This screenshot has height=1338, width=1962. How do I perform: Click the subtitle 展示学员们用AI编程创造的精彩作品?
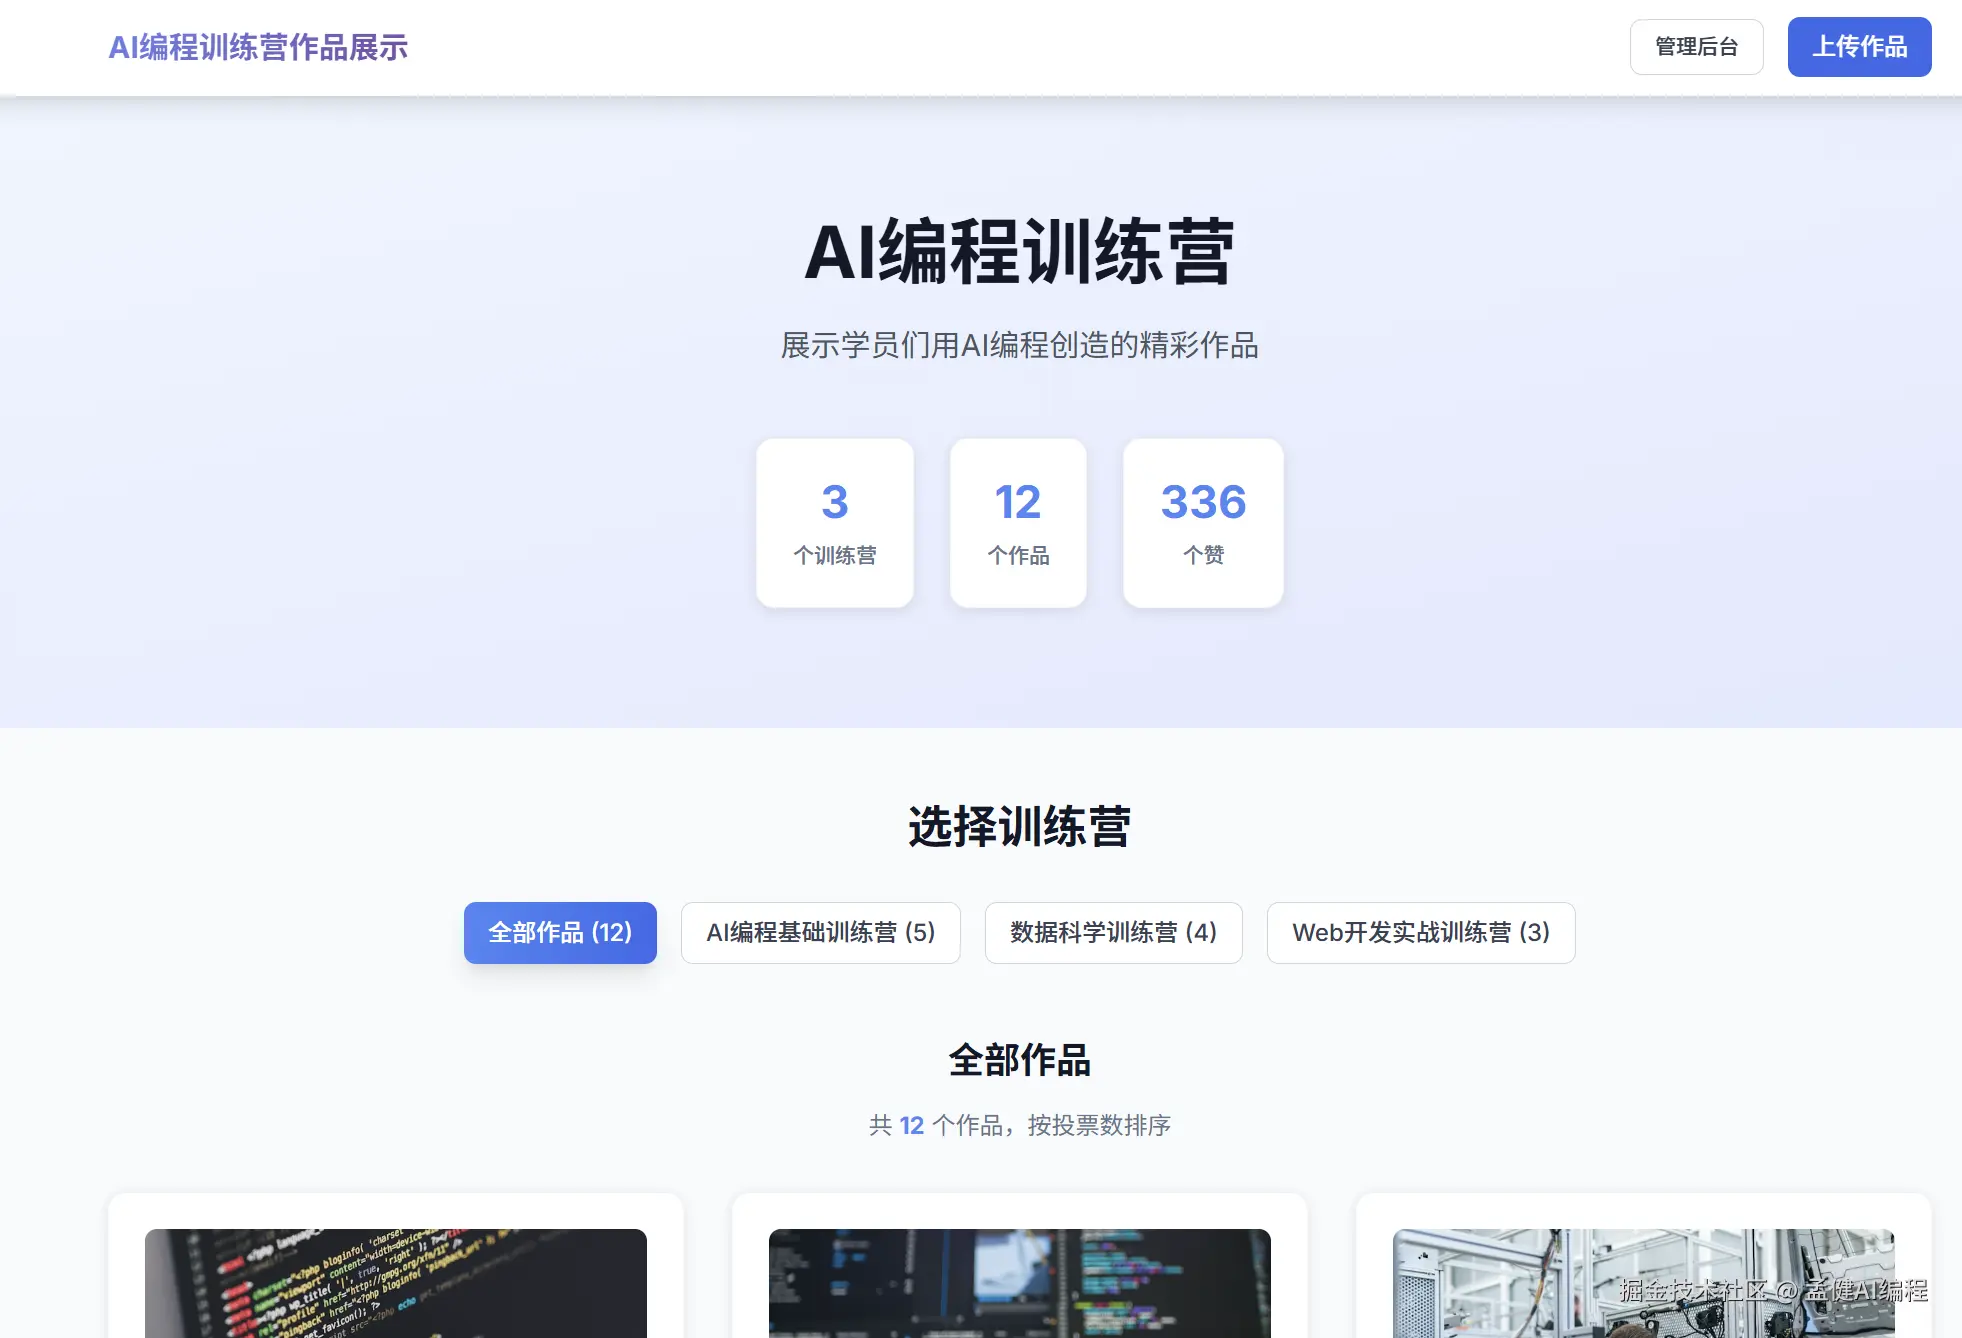[x=1019, y=346]
